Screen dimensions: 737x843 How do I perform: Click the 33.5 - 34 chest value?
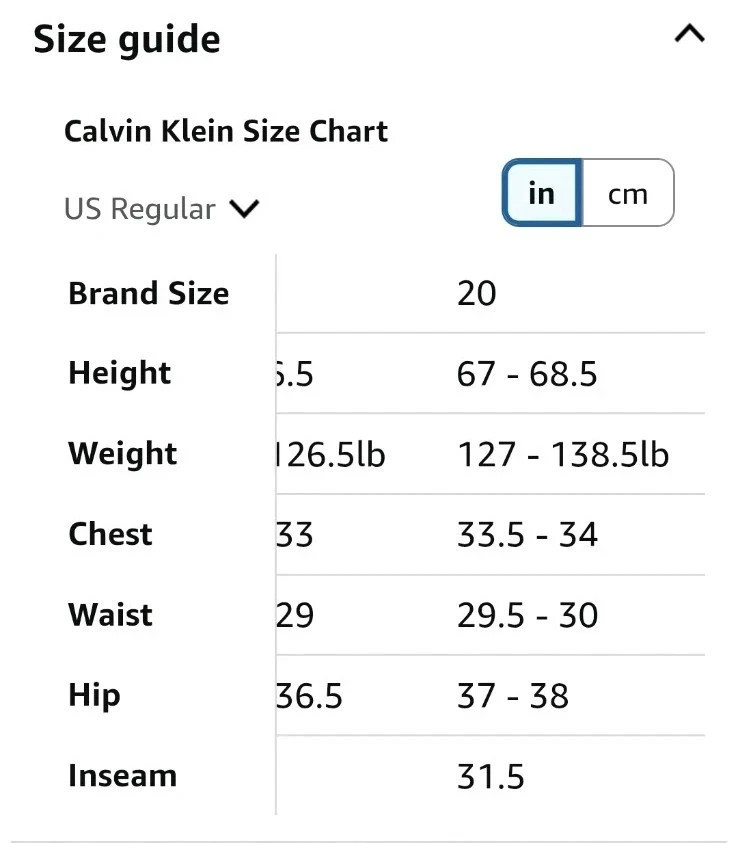(527, 535)
